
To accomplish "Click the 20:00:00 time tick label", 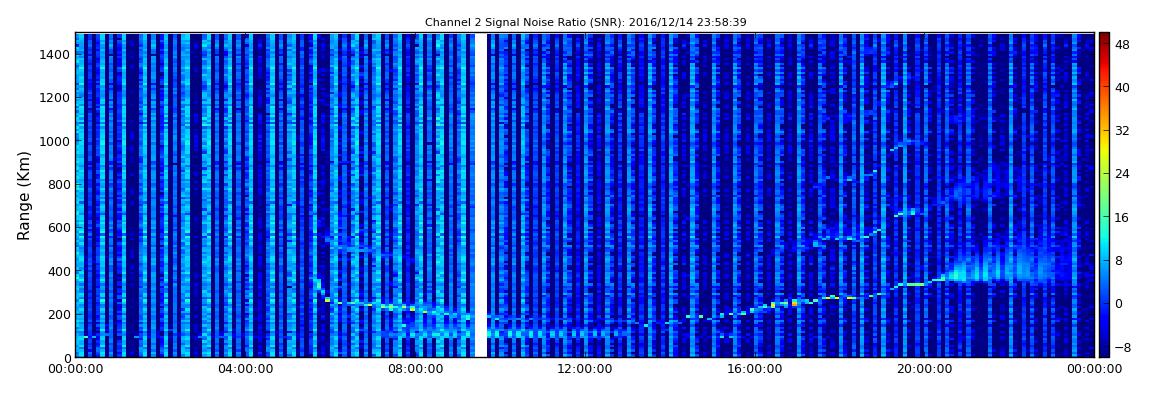I will [x=925, y=369].
